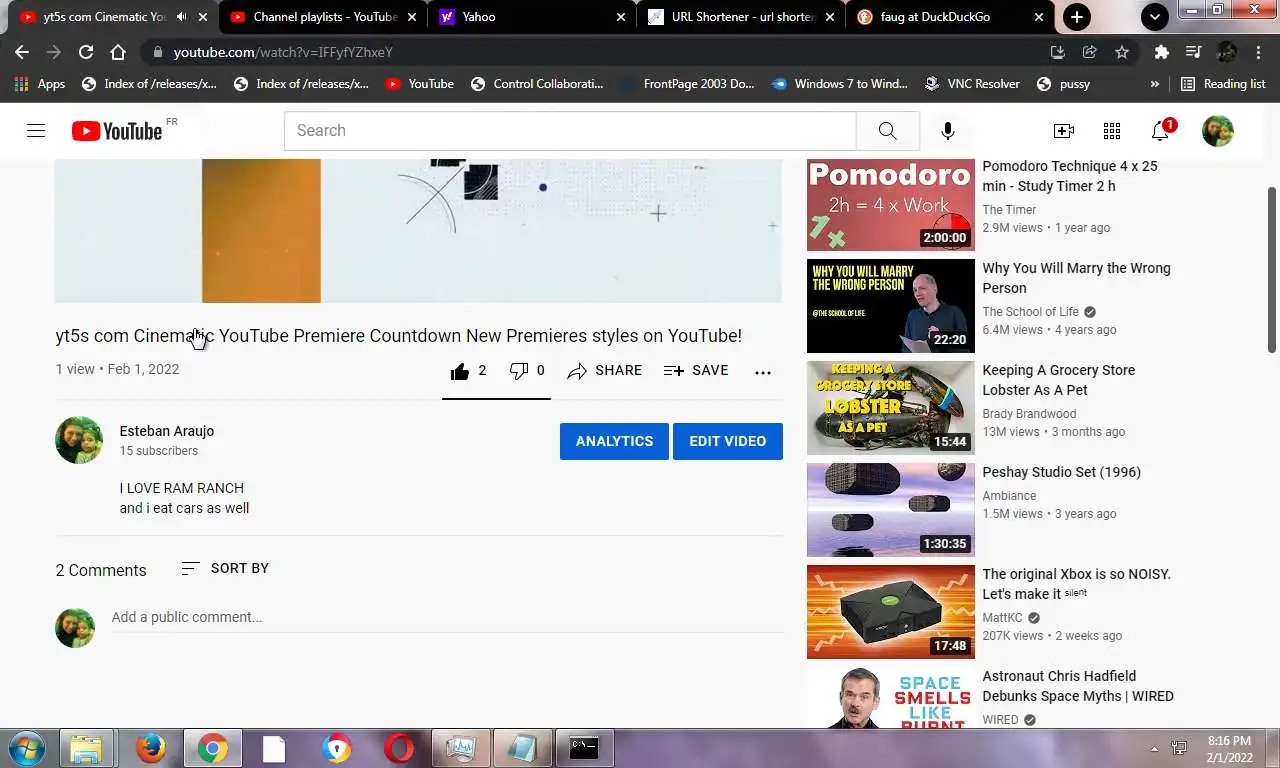Open Why You Will Marry thumbnail
This screenshot has width=1280, height=768.
pos(890,306)
